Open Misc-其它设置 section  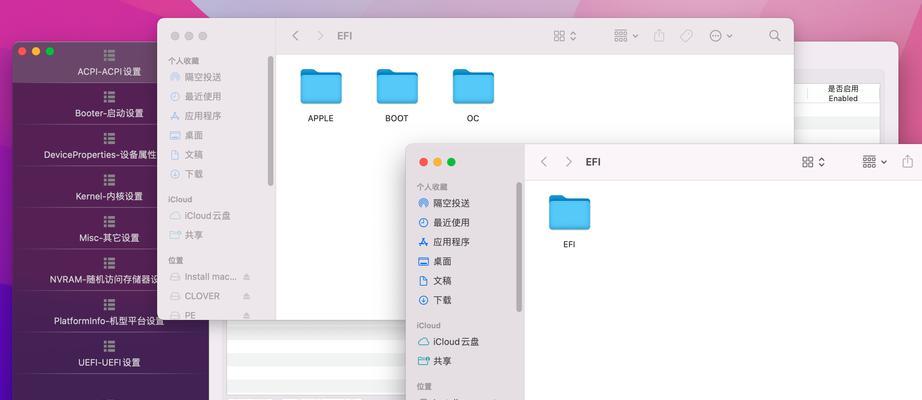point(109,229)
